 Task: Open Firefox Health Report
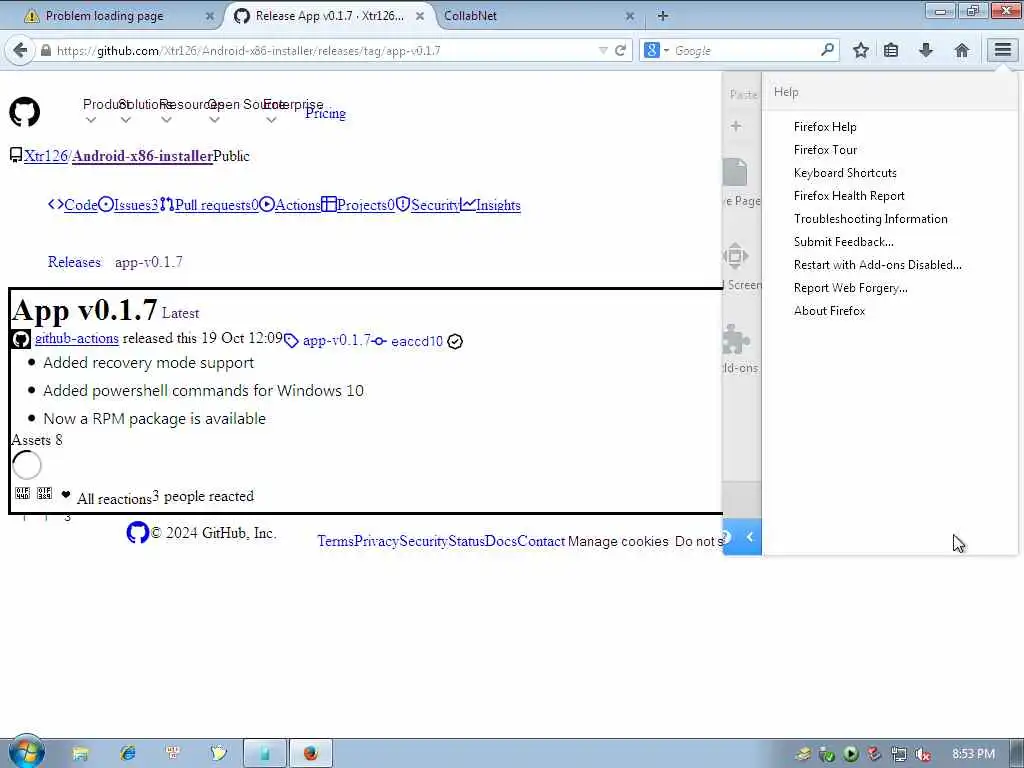pos(849,195)
